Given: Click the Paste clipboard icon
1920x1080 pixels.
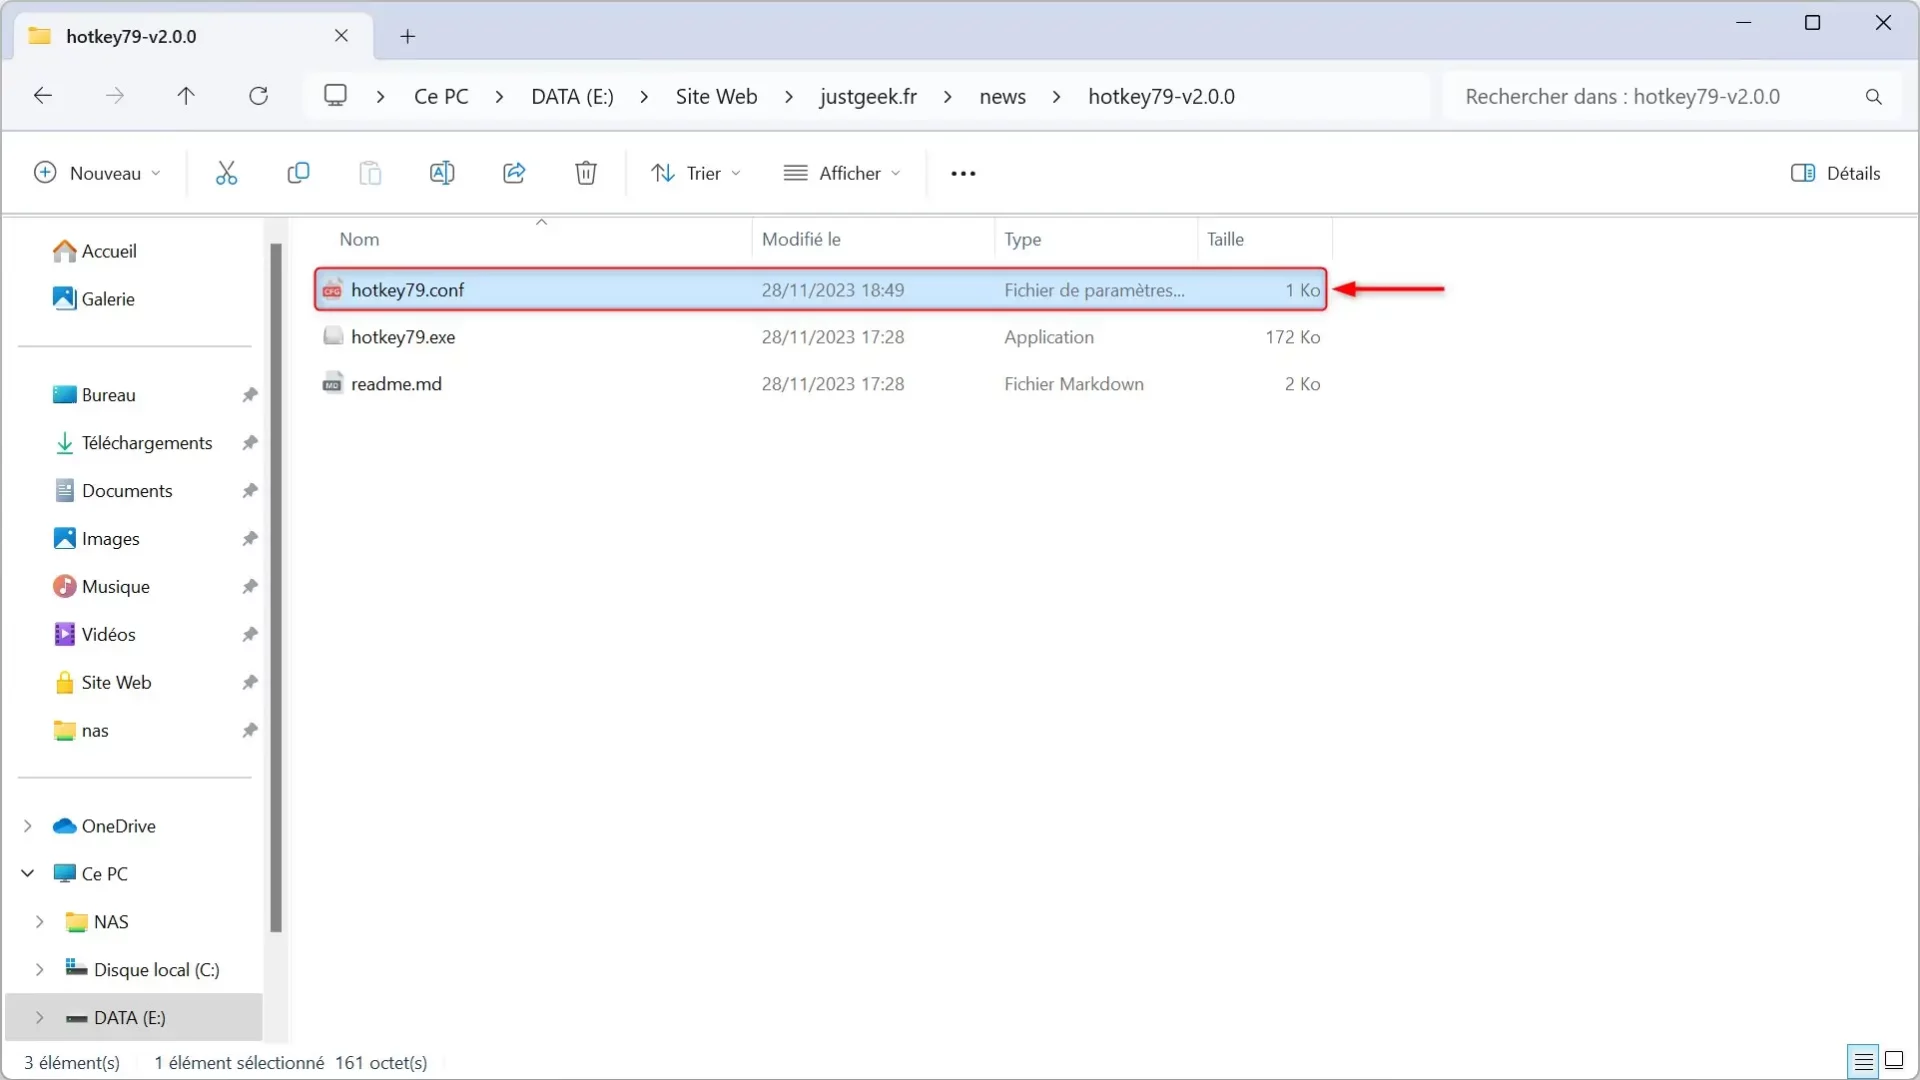Looking at the screenshot, I should [x=370, y=173].
